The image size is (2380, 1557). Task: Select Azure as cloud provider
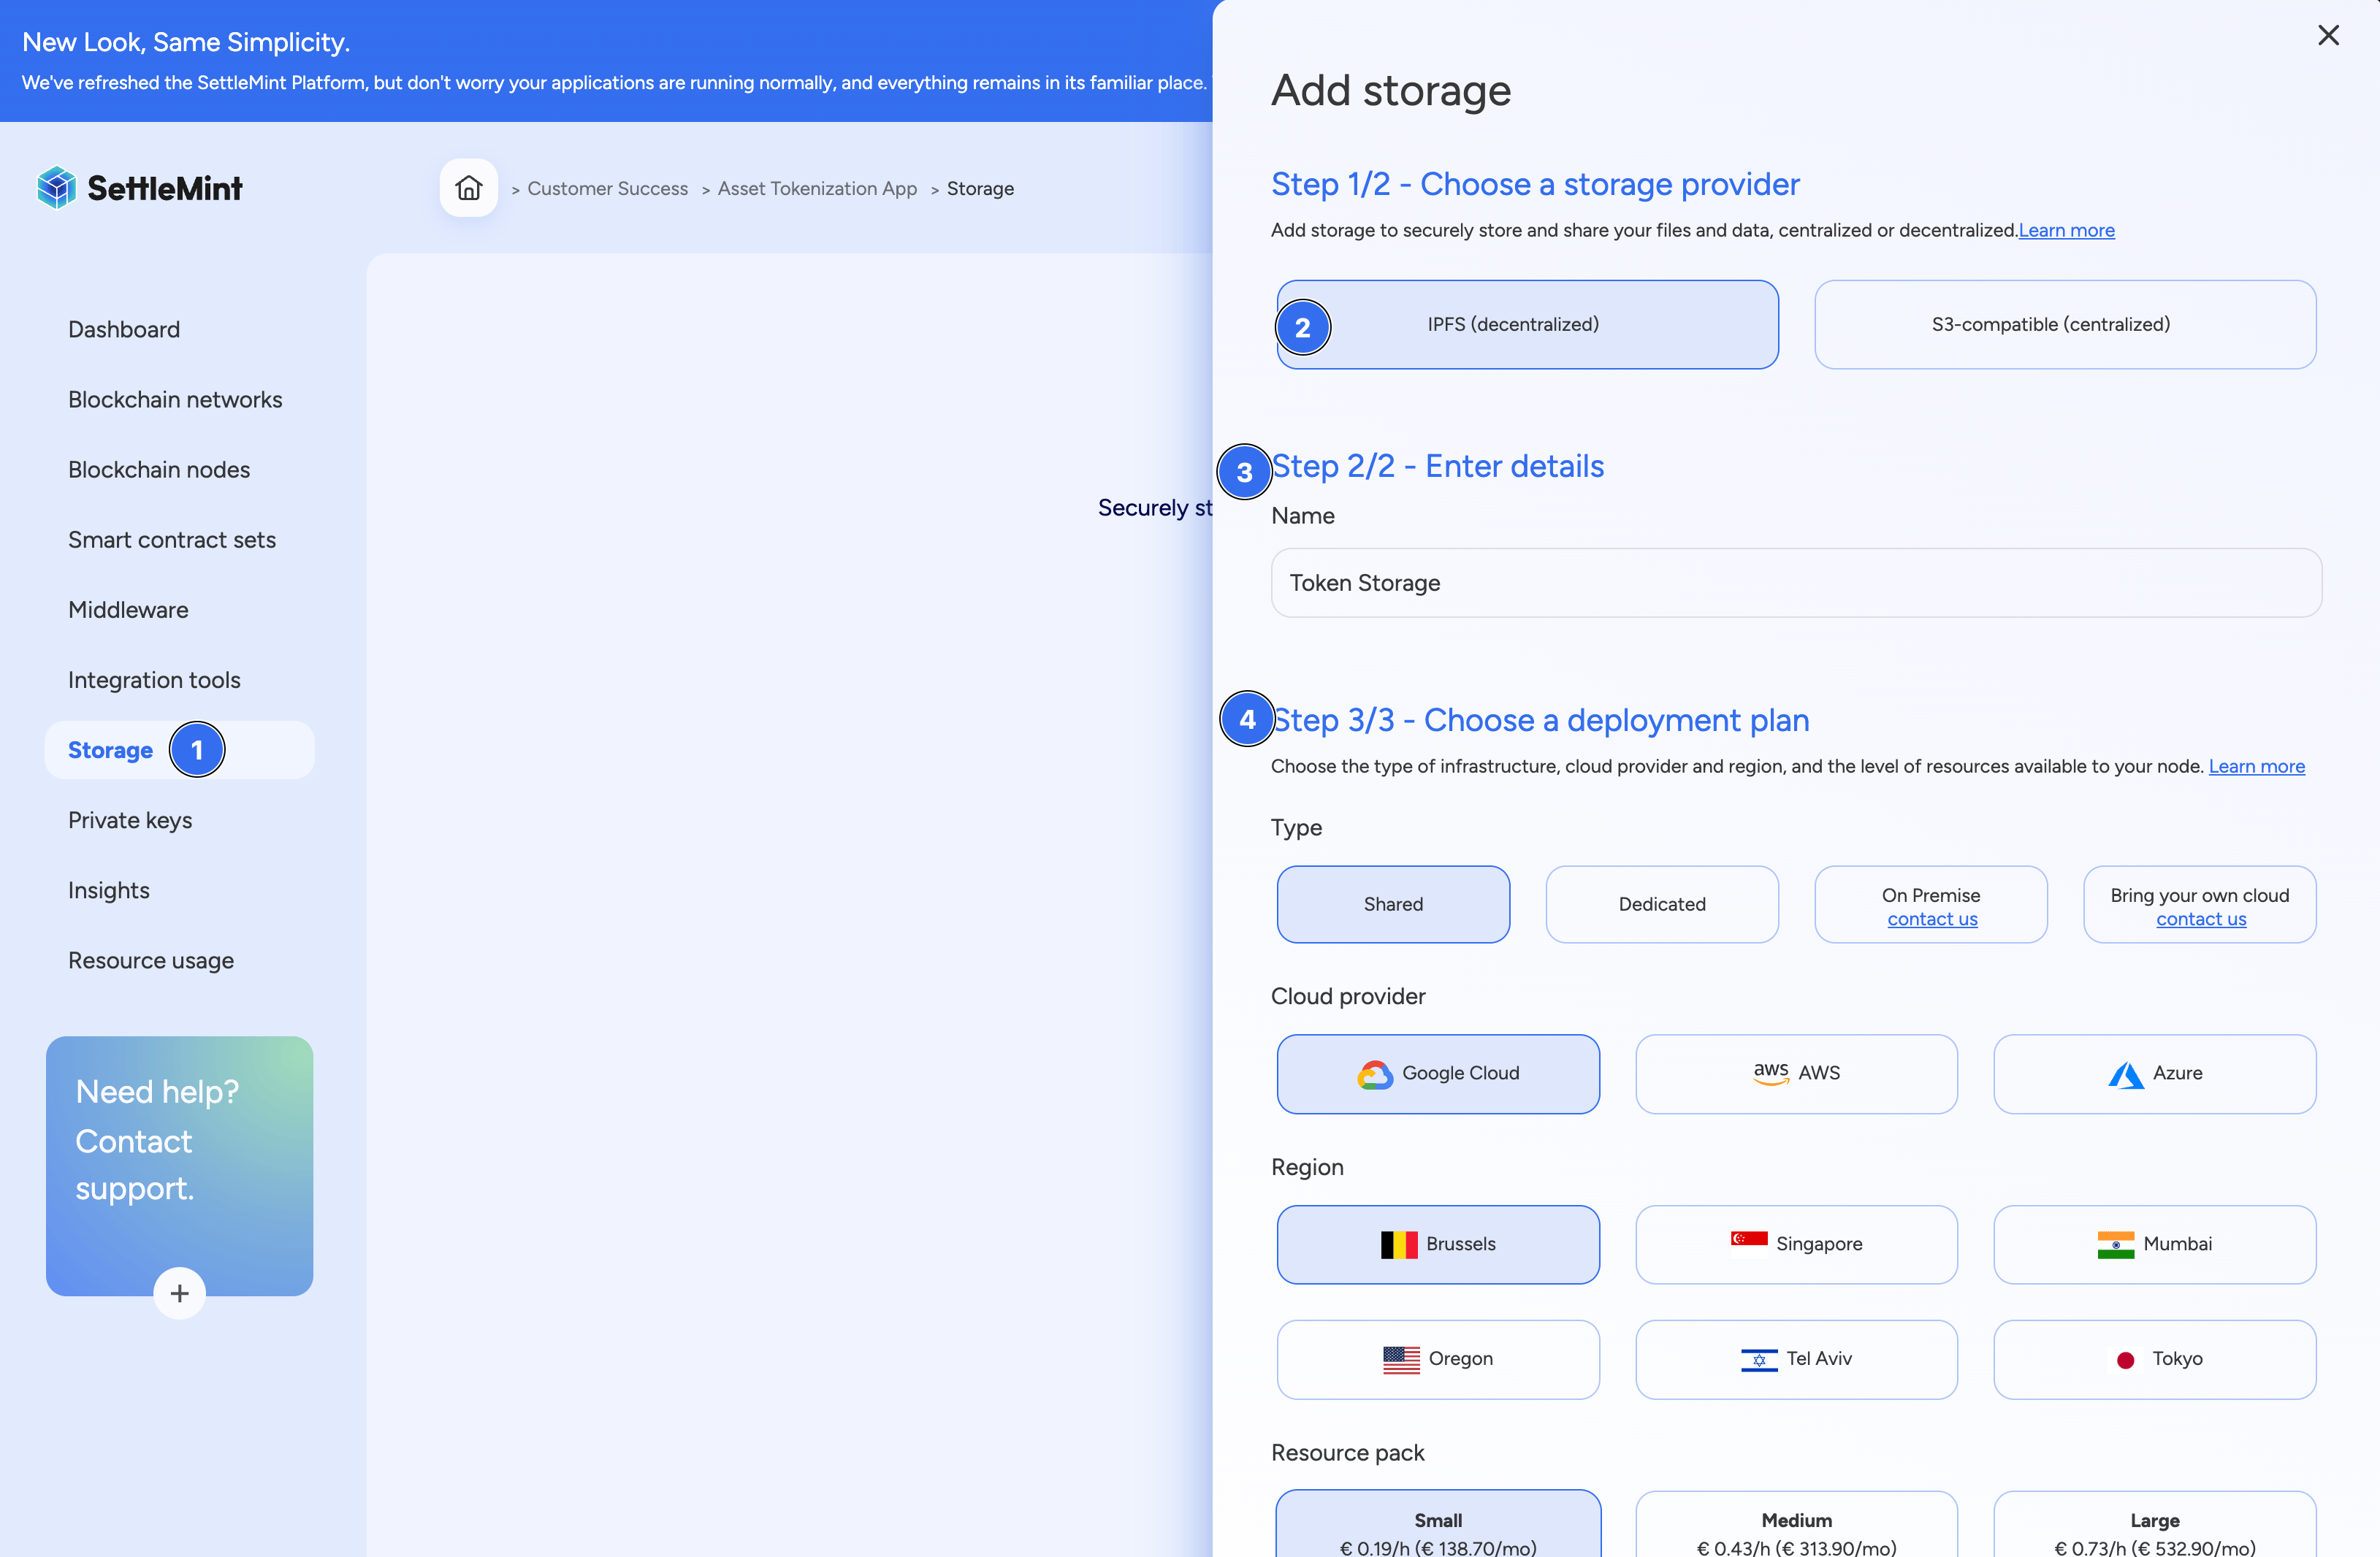[x=2154, y=1073]
